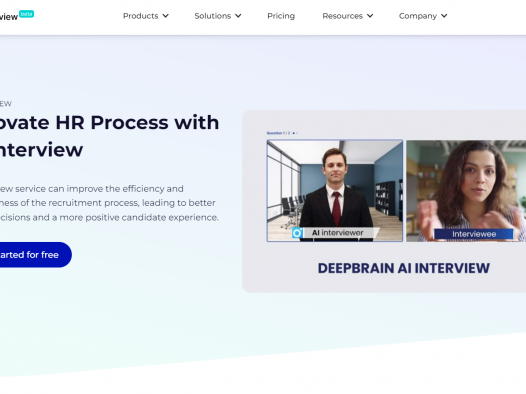Screen dimensions: 526x394
Task: Click the beta badge by the logo
Action: (27, 14)
